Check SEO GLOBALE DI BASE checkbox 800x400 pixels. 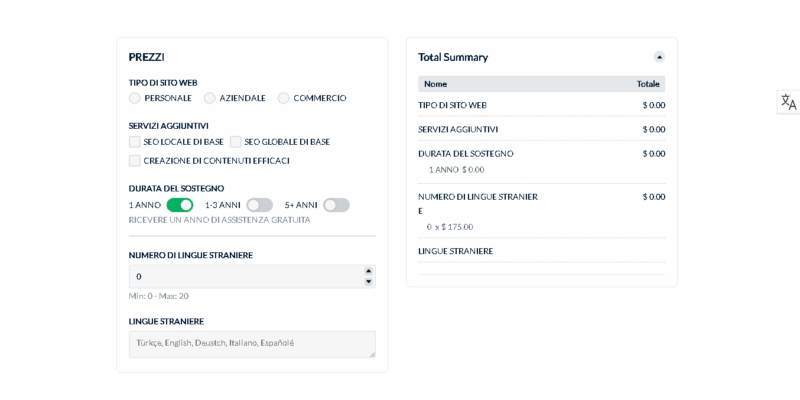click(x=236, y=142)
